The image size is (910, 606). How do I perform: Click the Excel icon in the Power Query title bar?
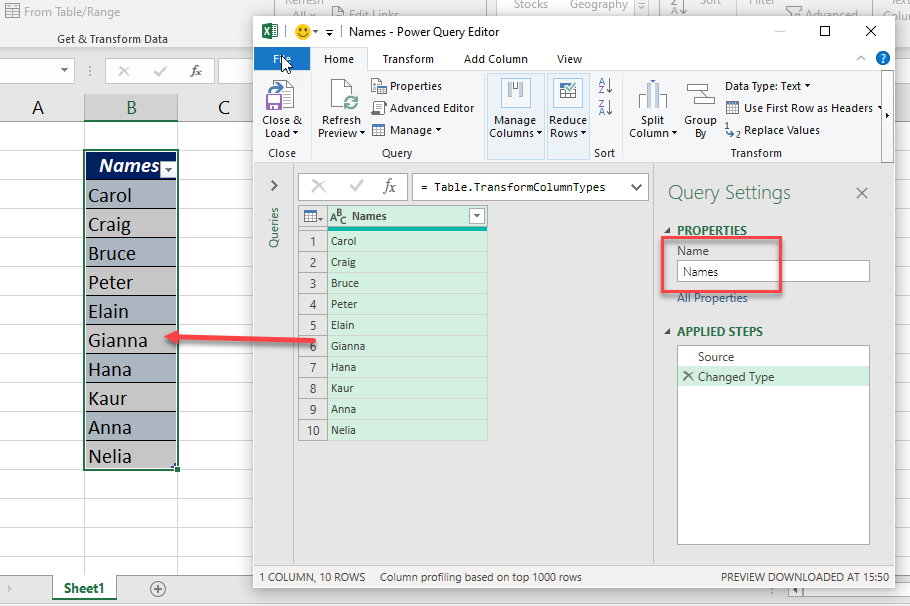(x=270, y=31)
